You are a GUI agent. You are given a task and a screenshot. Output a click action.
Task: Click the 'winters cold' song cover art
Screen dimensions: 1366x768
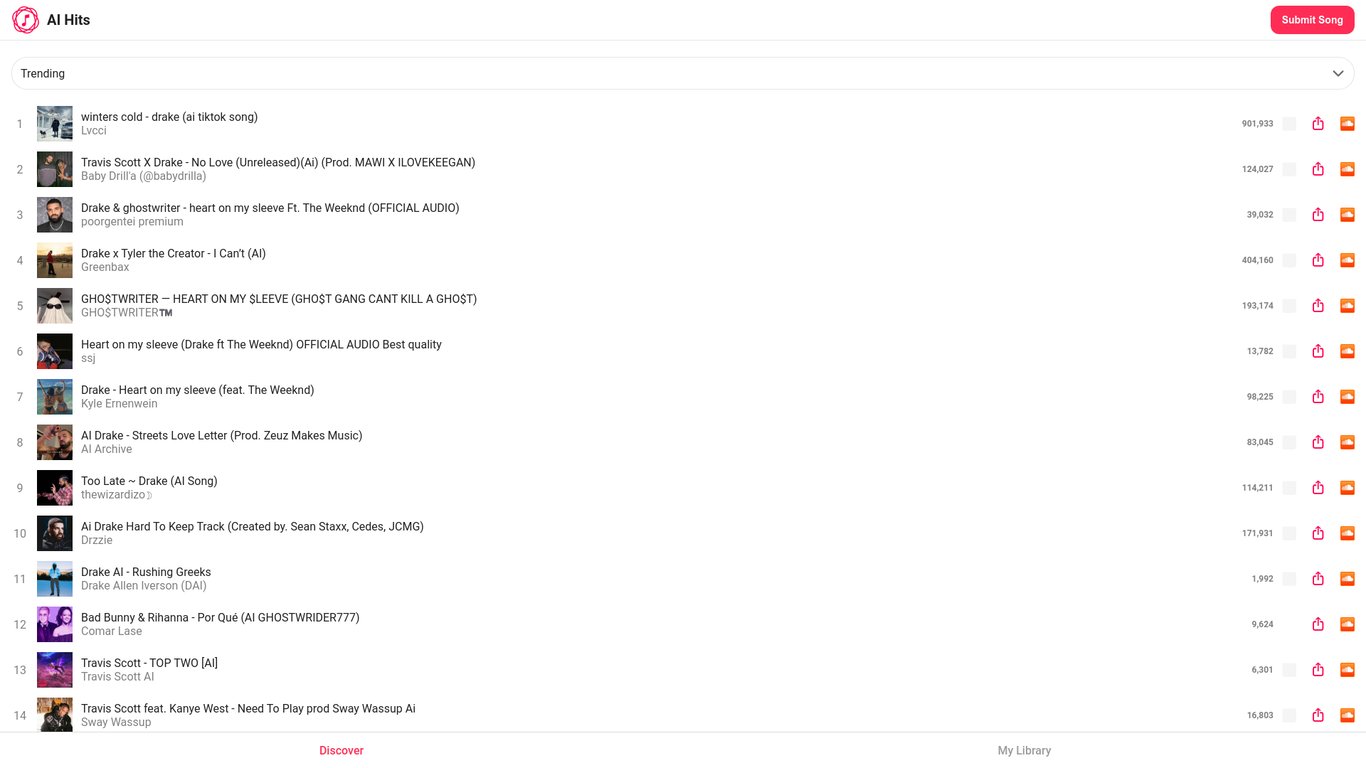click(x=55, y=124)
